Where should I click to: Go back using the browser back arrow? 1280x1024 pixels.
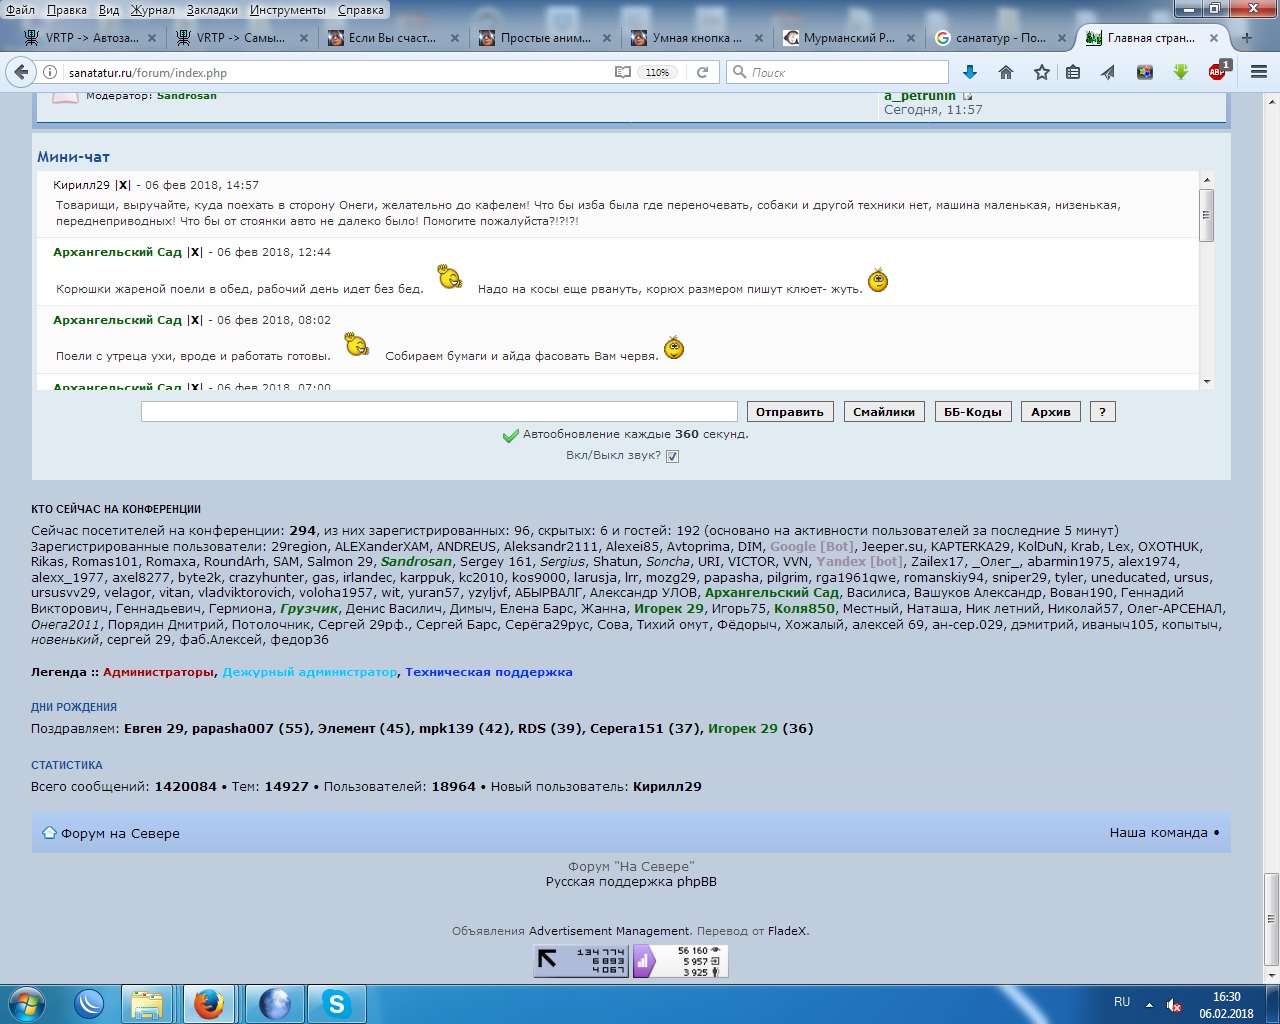tap(21, 72)
